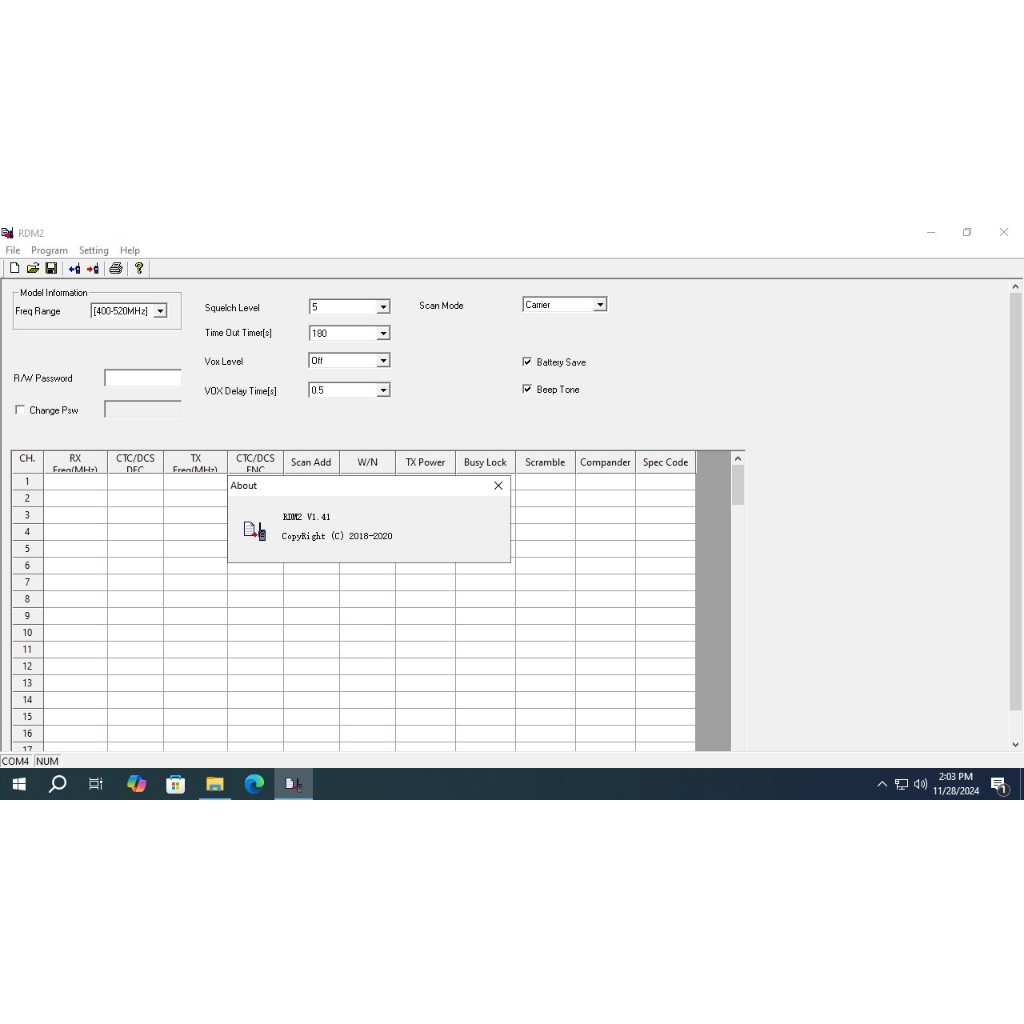The height and width of the screenshot is (1024, 1024).
Task: Click the R/W Password input field
Action: click(143, 378)
